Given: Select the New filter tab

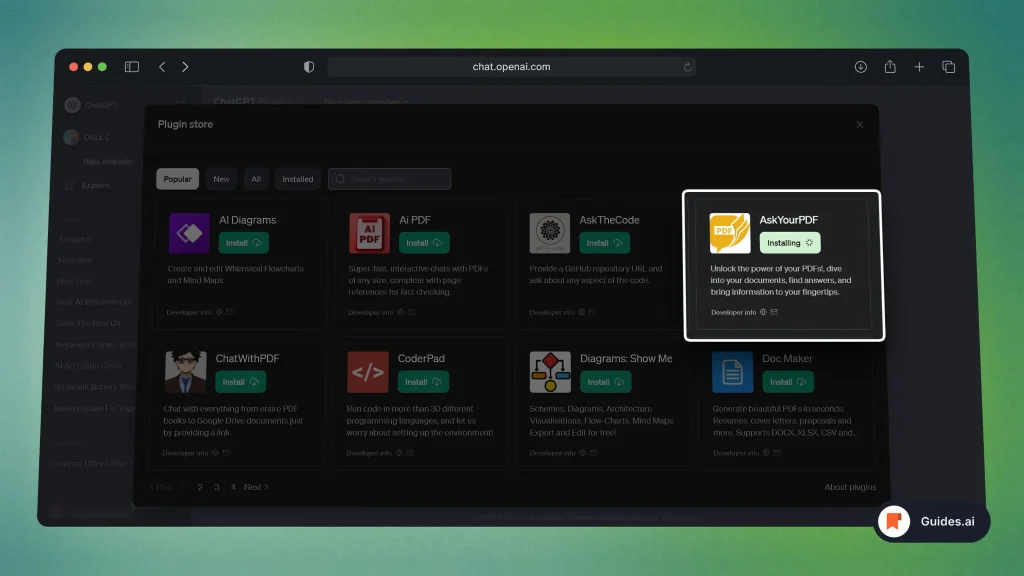Looking at the screenshot, I should tap(221, 179).
